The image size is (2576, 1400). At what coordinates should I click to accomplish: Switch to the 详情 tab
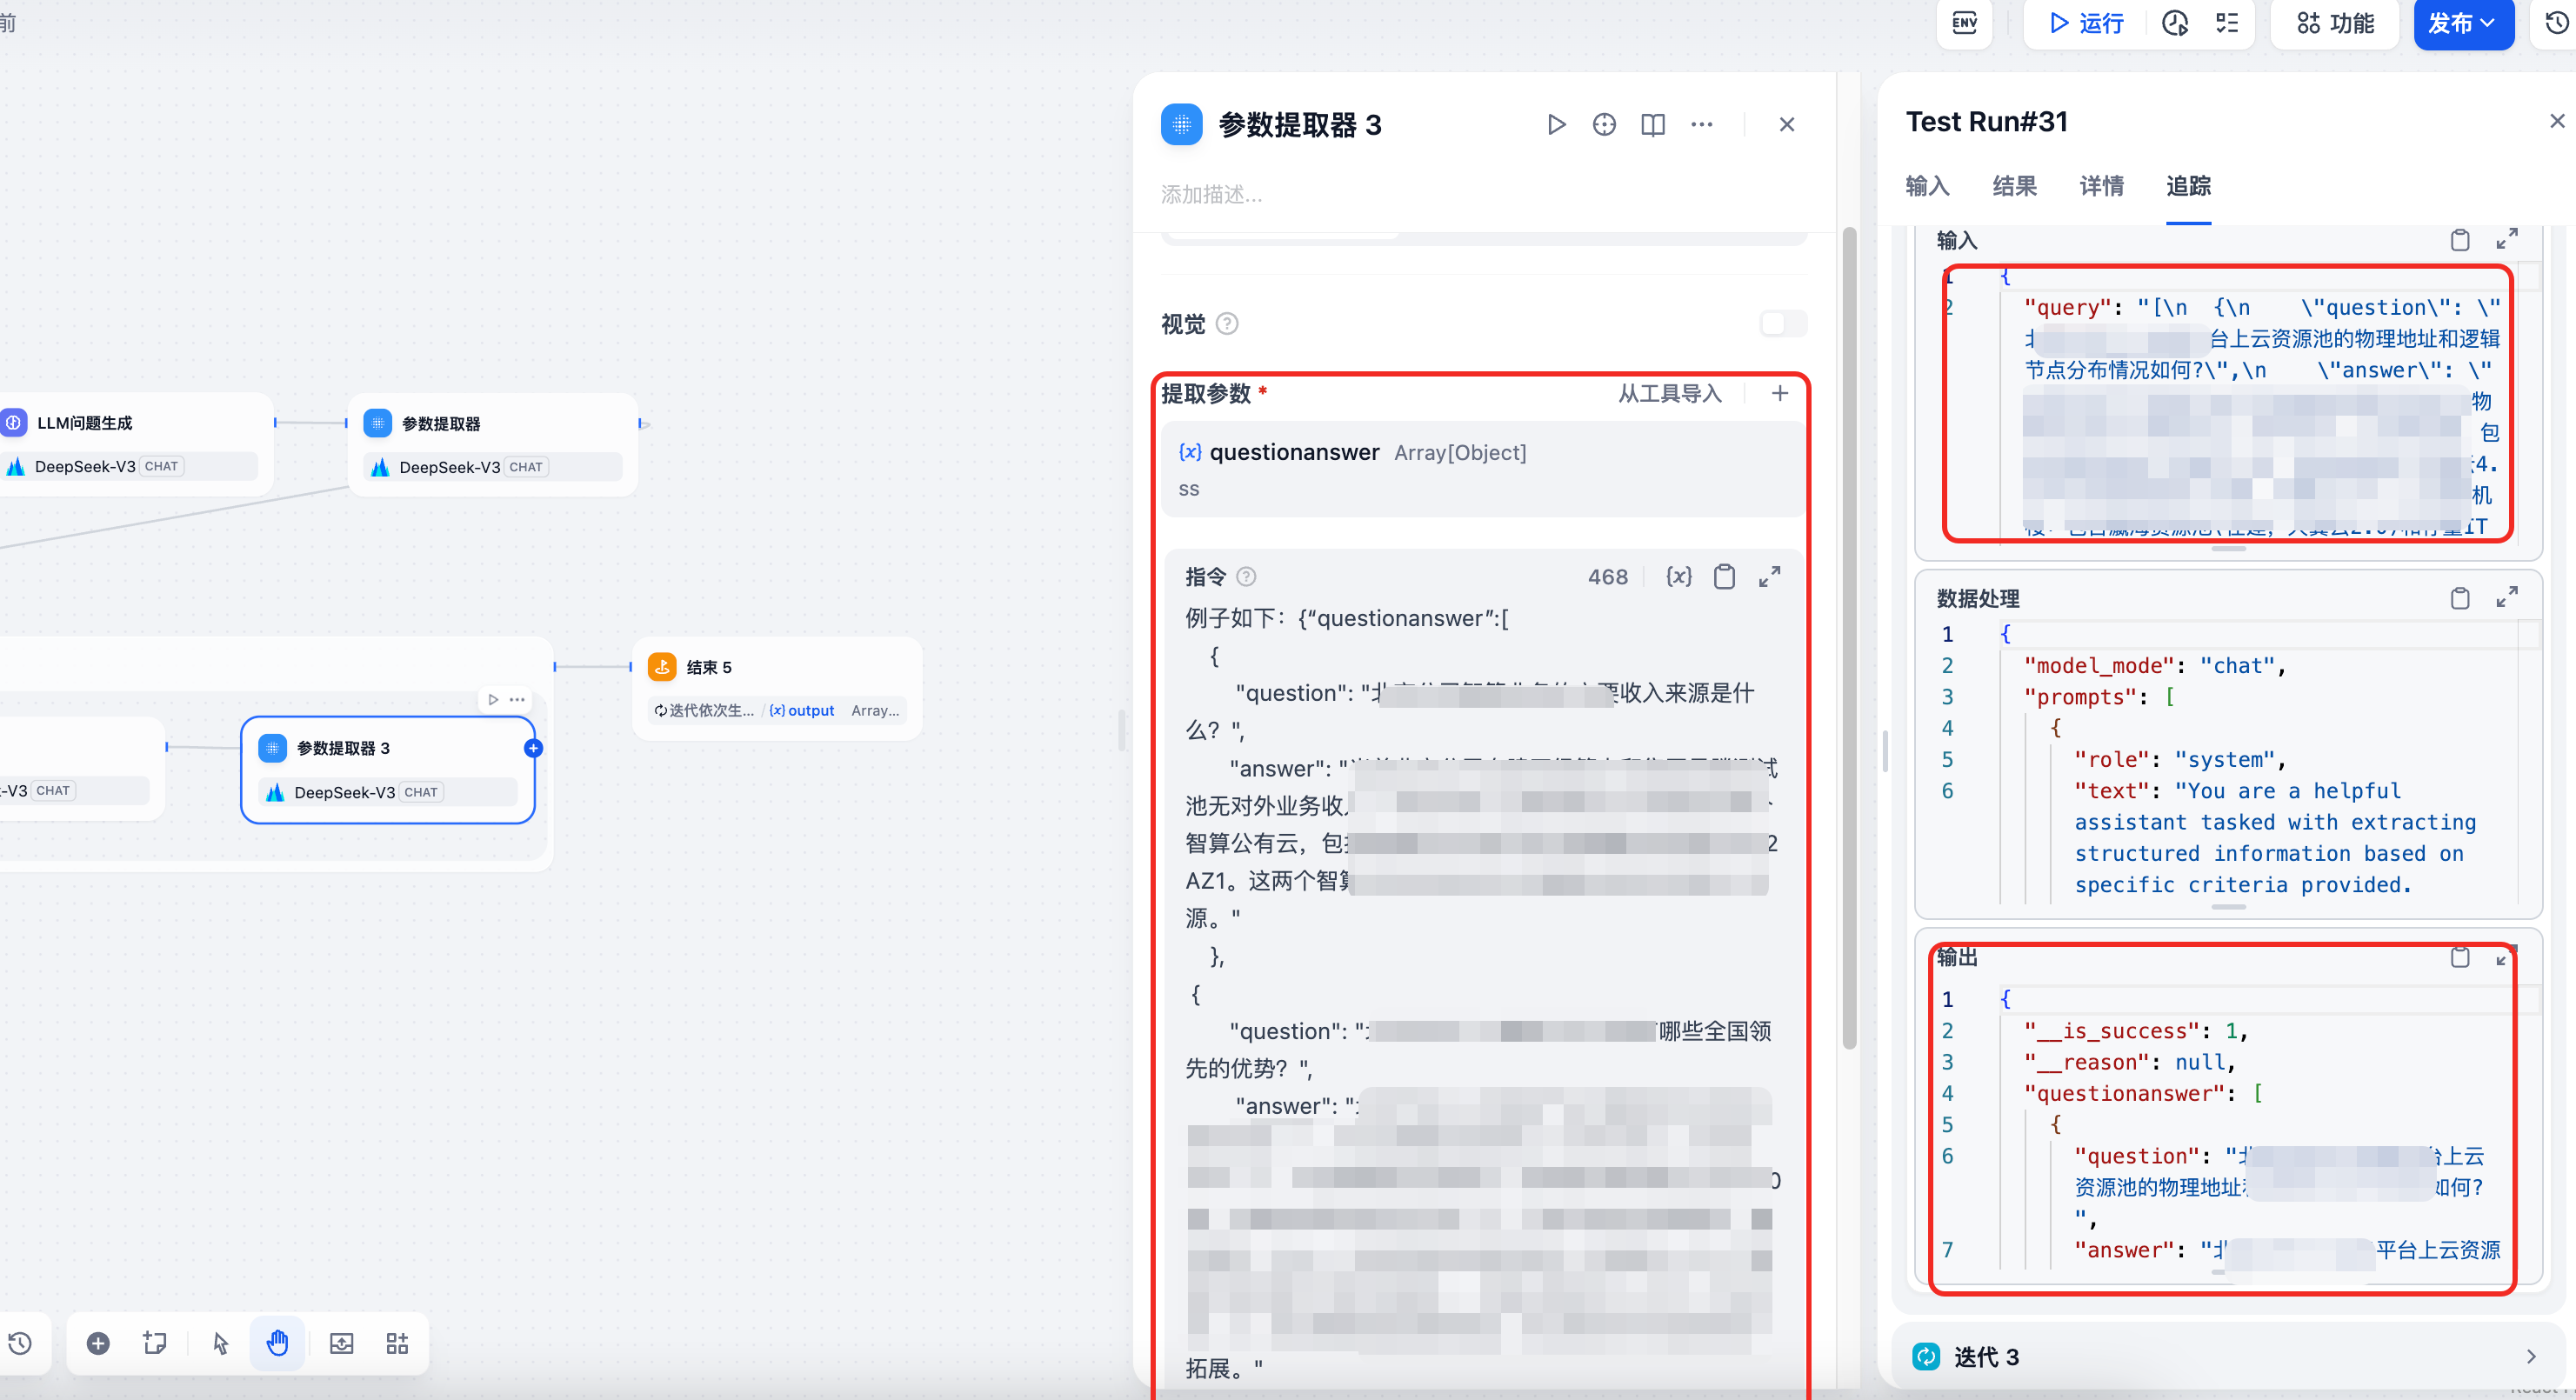point(2101,186)
